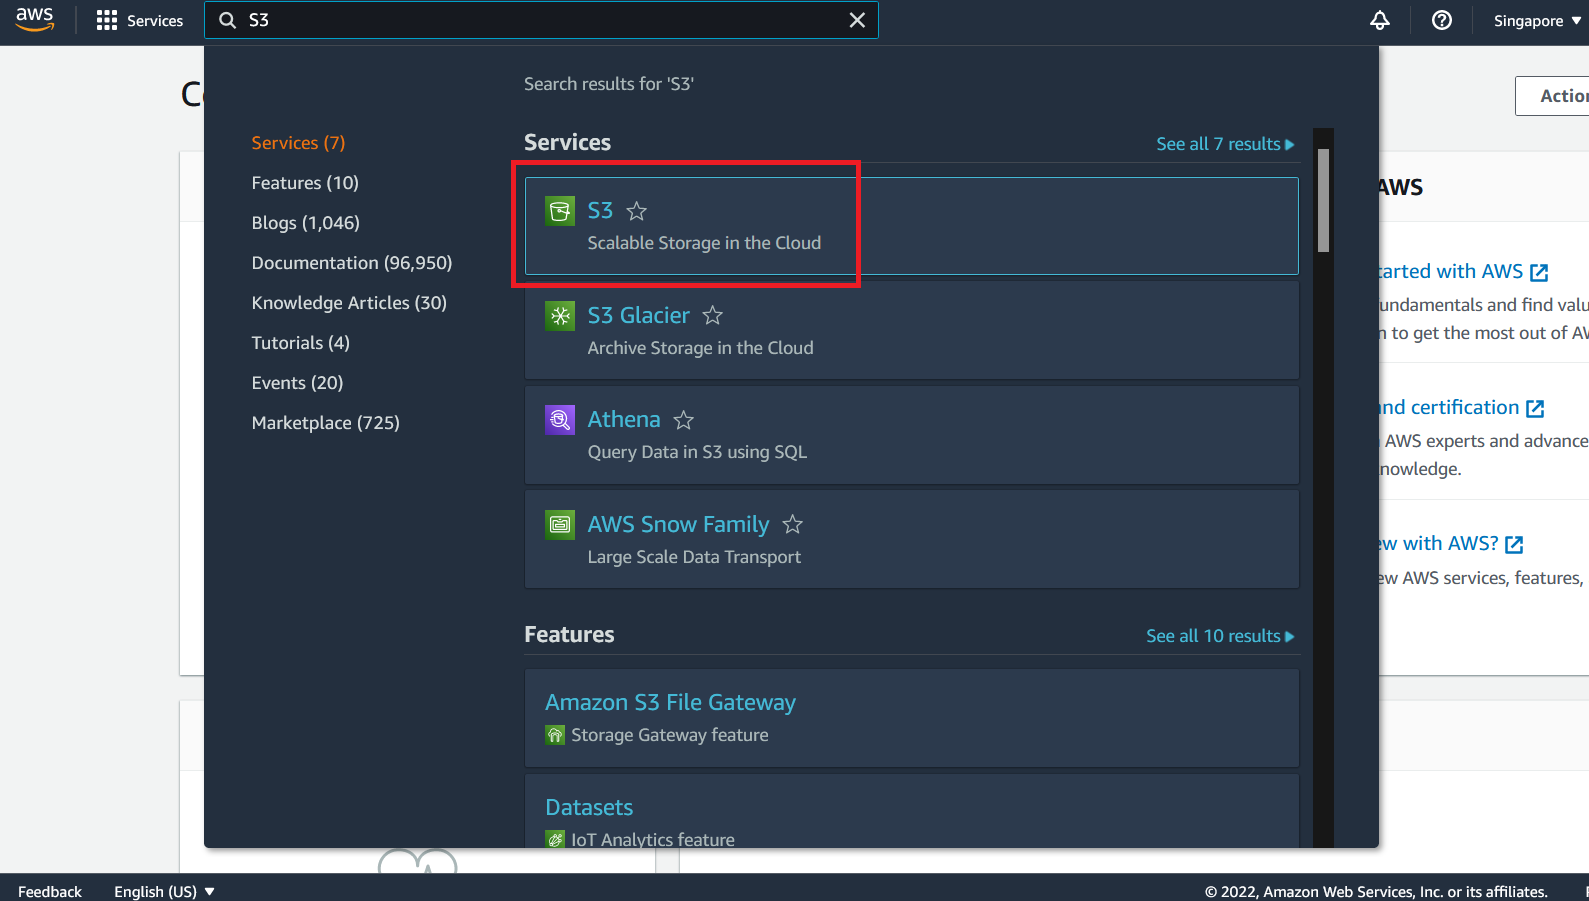Click the Actions button behind panel
Viewport: 1589px width, 901px height.
(x=1552, y=96)
